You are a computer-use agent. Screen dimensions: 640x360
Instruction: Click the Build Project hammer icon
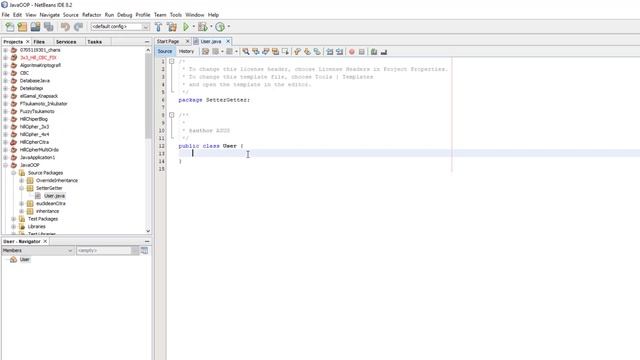(x=158, y=27)
